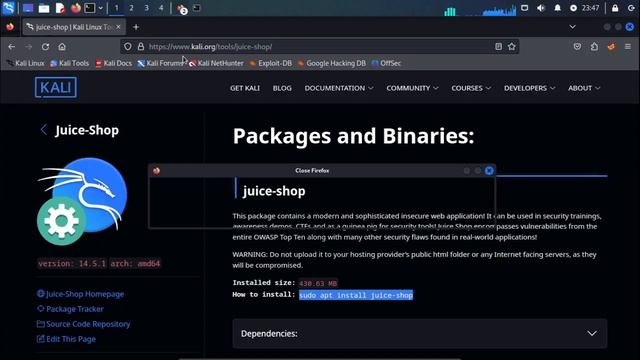Expand the DOCUMENTATION menu

click(x=339, y=88)
